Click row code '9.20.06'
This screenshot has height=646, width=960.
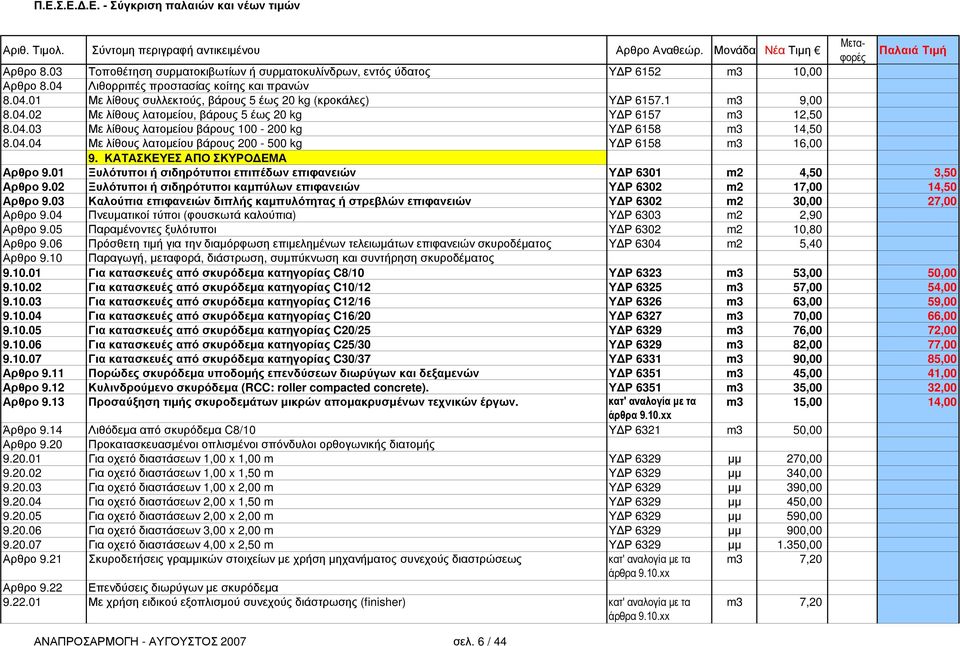click(x=22, y=531)
